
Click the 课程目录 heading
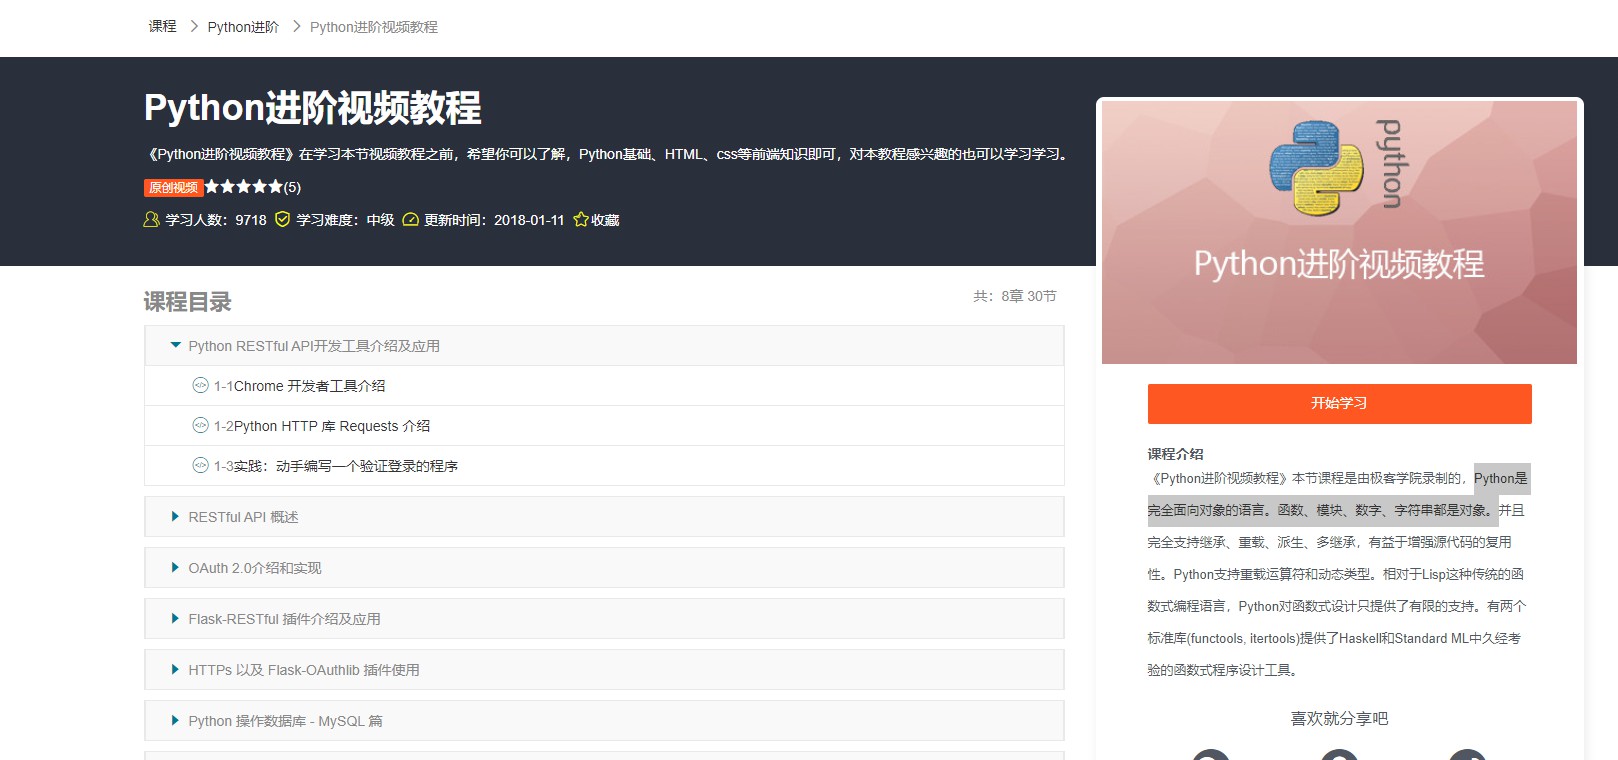pos(188,302)
